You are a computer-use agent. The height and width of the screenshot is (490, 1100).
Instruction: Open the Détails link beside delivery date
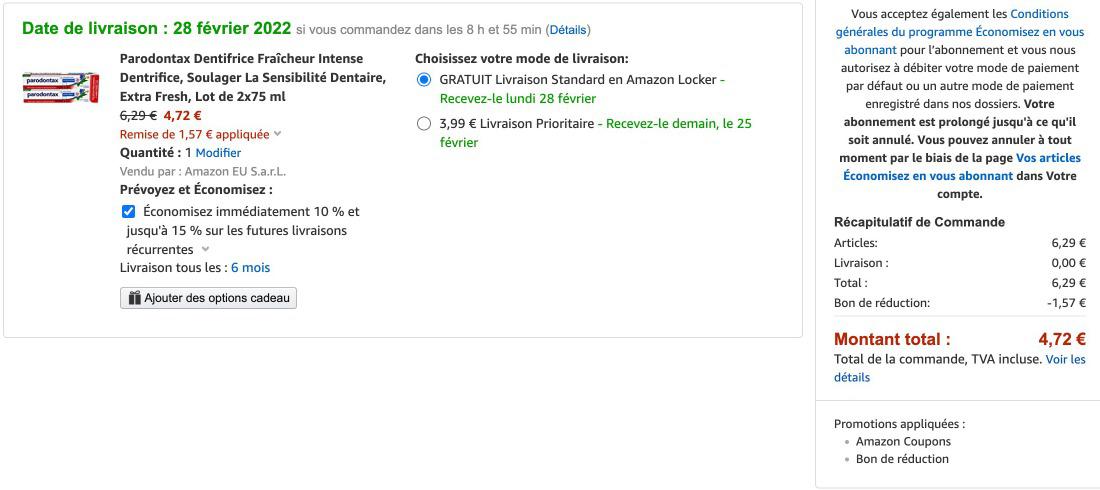click(x=568, y=30)
